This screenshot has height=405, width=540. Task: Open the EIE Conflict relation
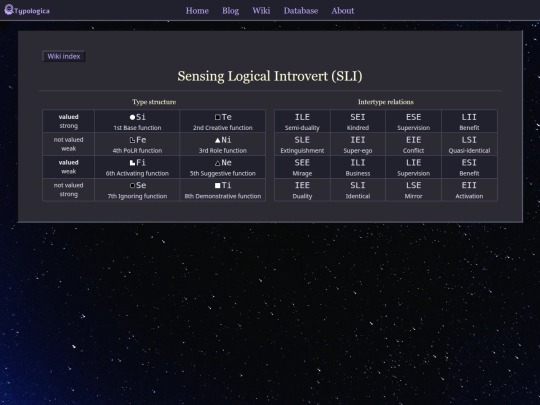413,144
